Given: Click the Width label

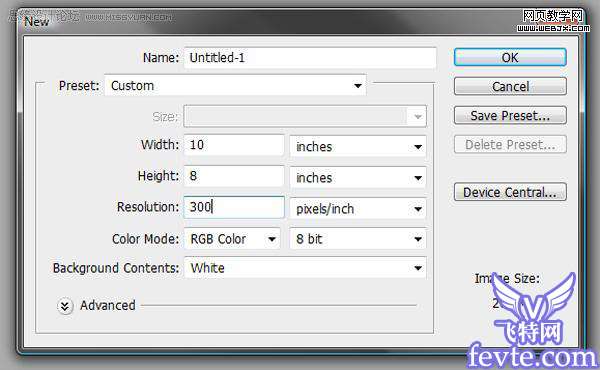Looking at the screenshot, I should [160, 145].
